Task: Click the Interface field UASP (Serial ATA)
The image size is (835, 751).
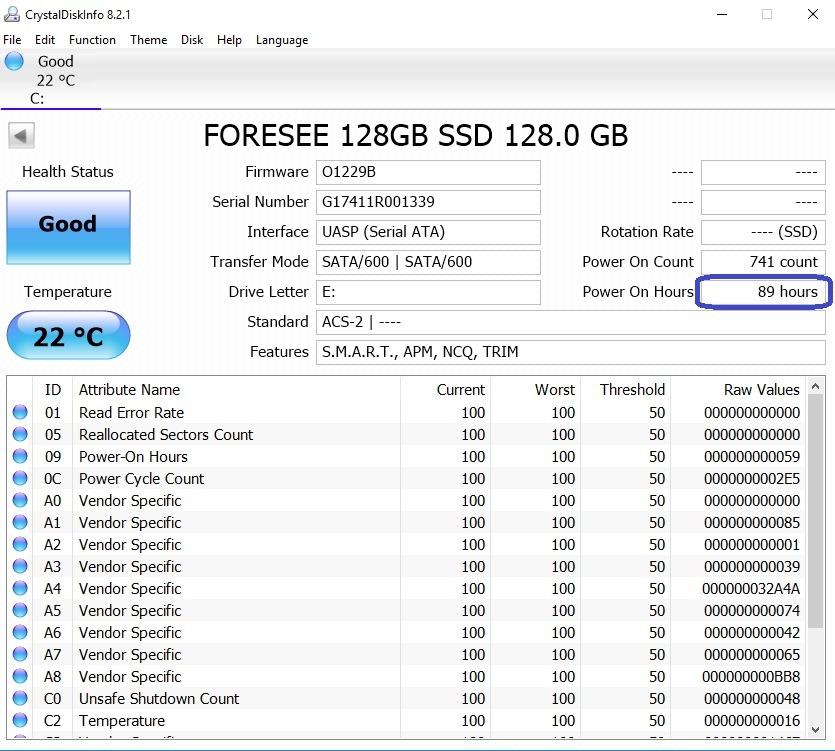Action: [428, 232]
